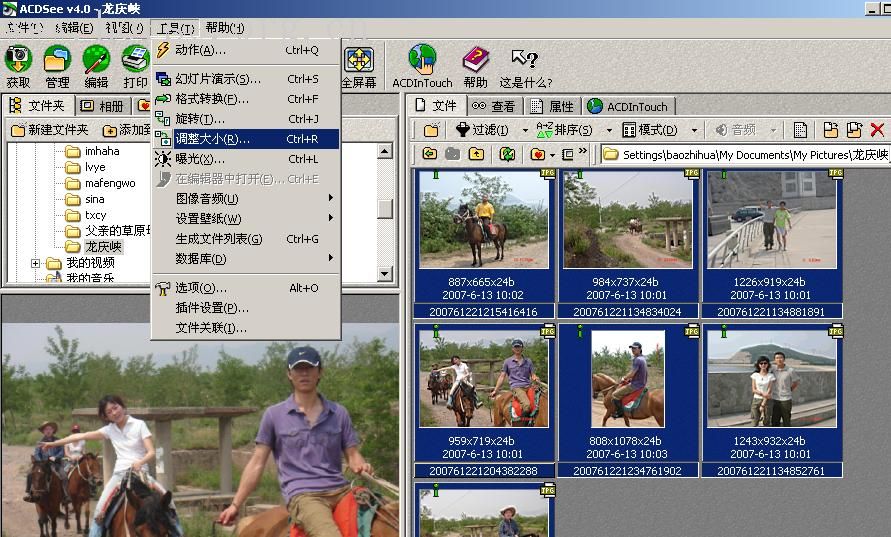Click folder tree scrollbar up arrow
Screen dimensions: 891x537
point(385,151)
